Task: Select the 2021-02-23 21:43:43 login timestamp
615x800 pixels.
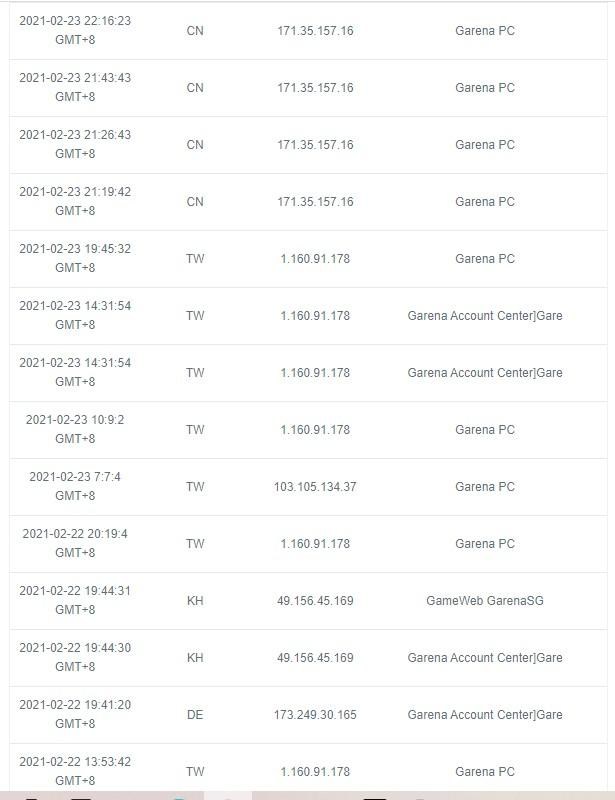Action: (75, 87)
